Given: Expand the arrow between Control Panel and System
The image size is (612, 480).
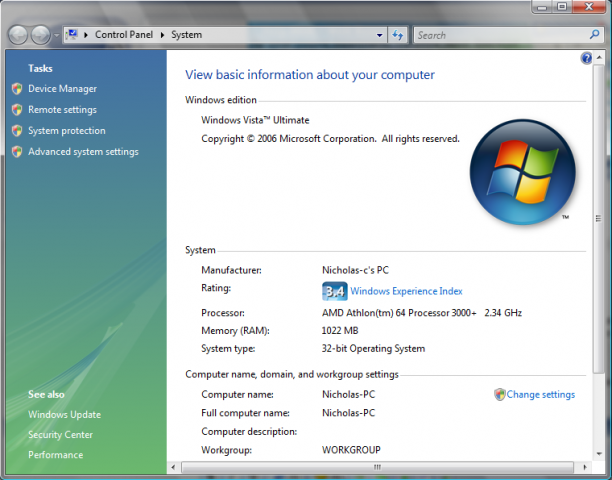Looking at the screenshot, I should click(162, 35).
